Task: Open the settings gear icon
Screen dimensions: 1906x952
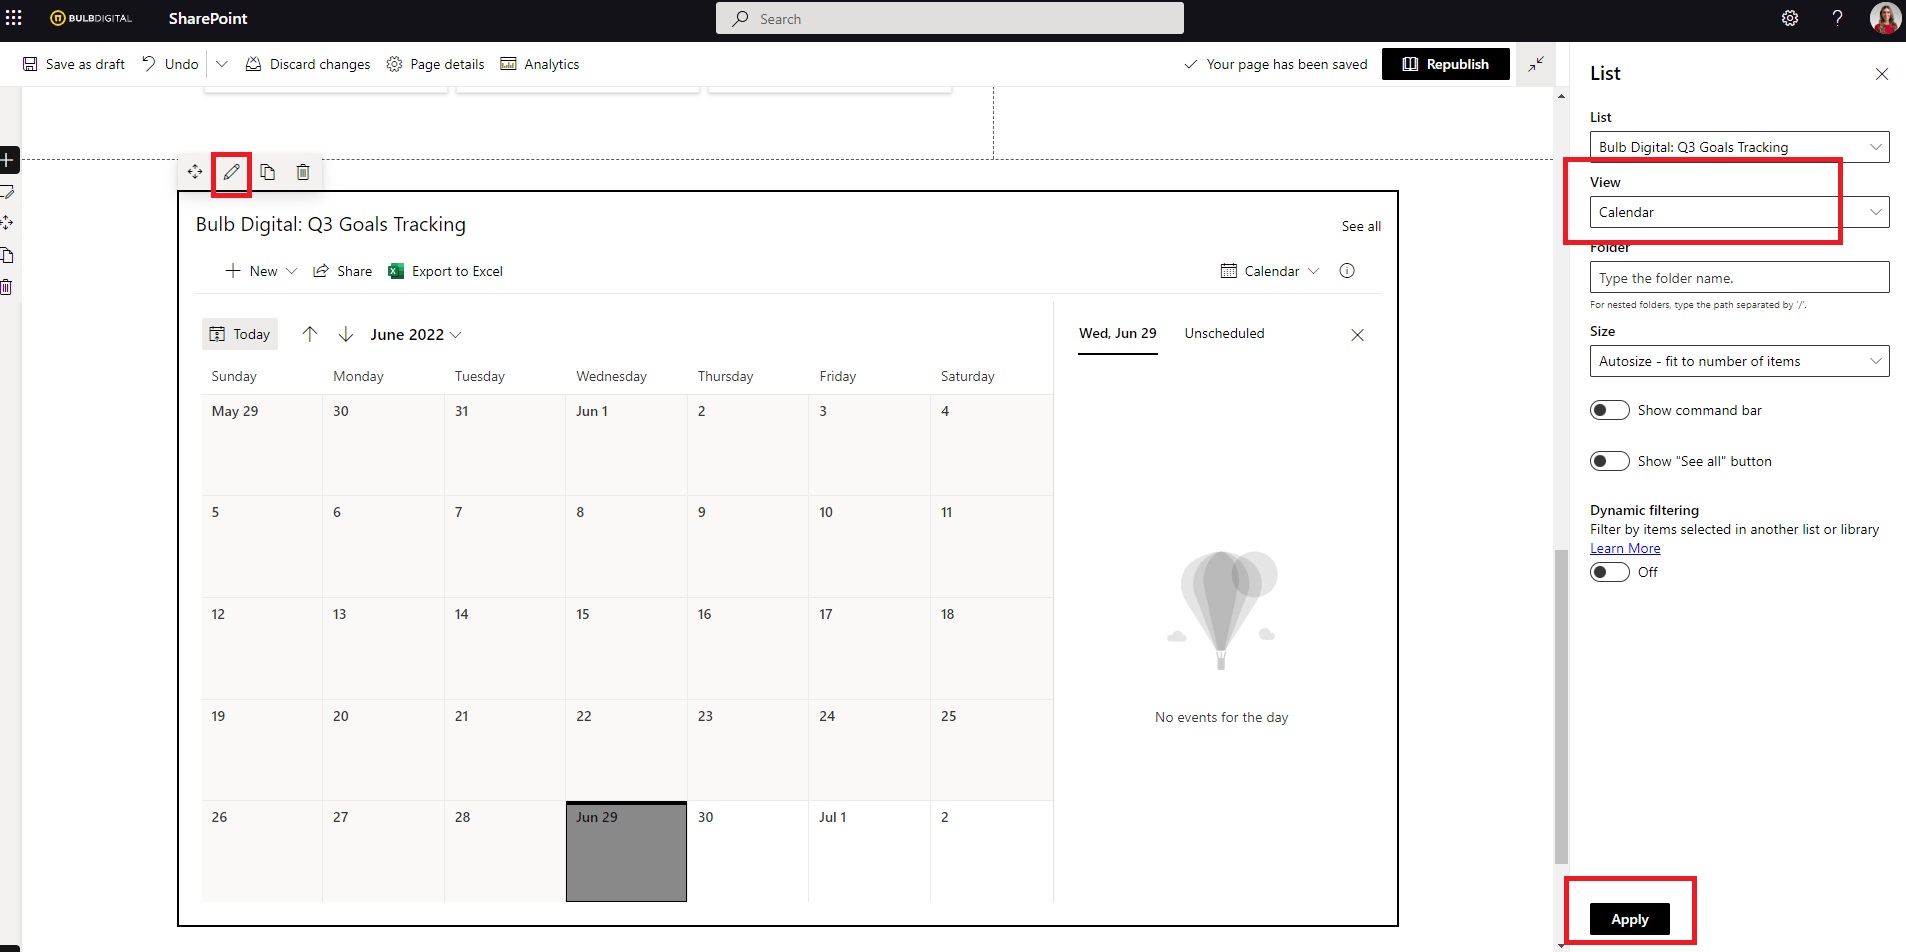Action: point(1790,18)
